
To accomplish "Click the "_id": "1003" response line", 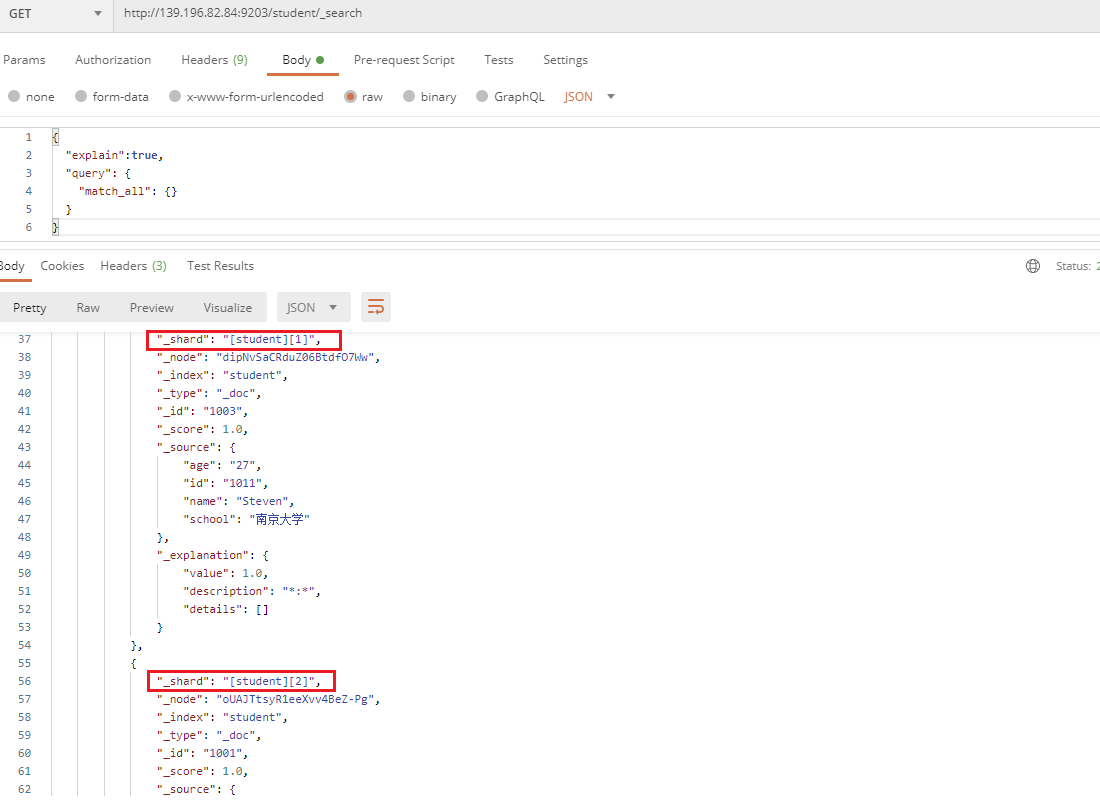I will [x=202, y=411].
